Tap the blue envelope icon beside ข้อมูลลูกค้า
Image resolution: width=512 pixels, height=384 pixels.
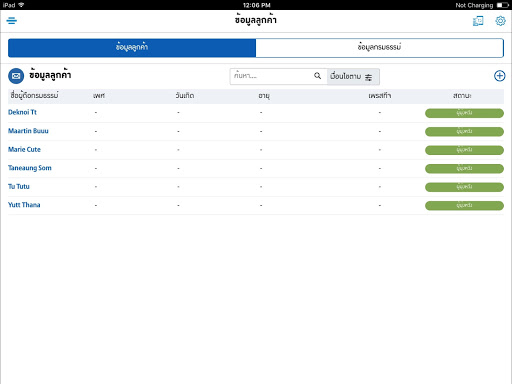click(x=16, y=76)
